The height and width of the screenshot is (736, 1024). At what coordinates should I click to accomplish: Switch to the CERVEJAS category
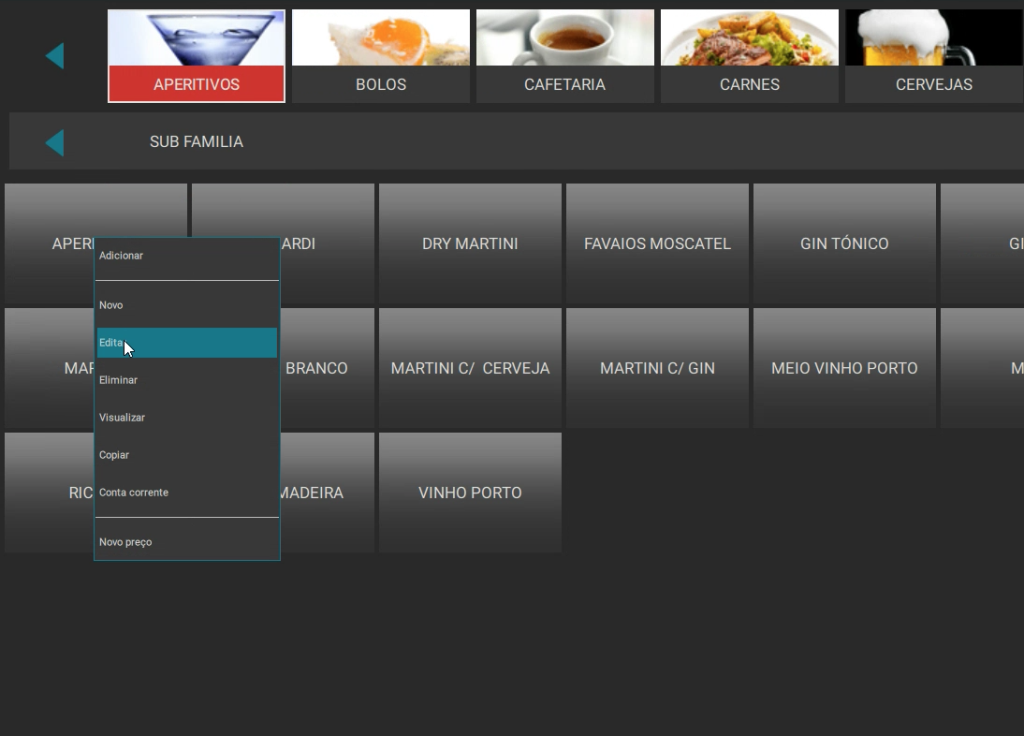(933, 56)
